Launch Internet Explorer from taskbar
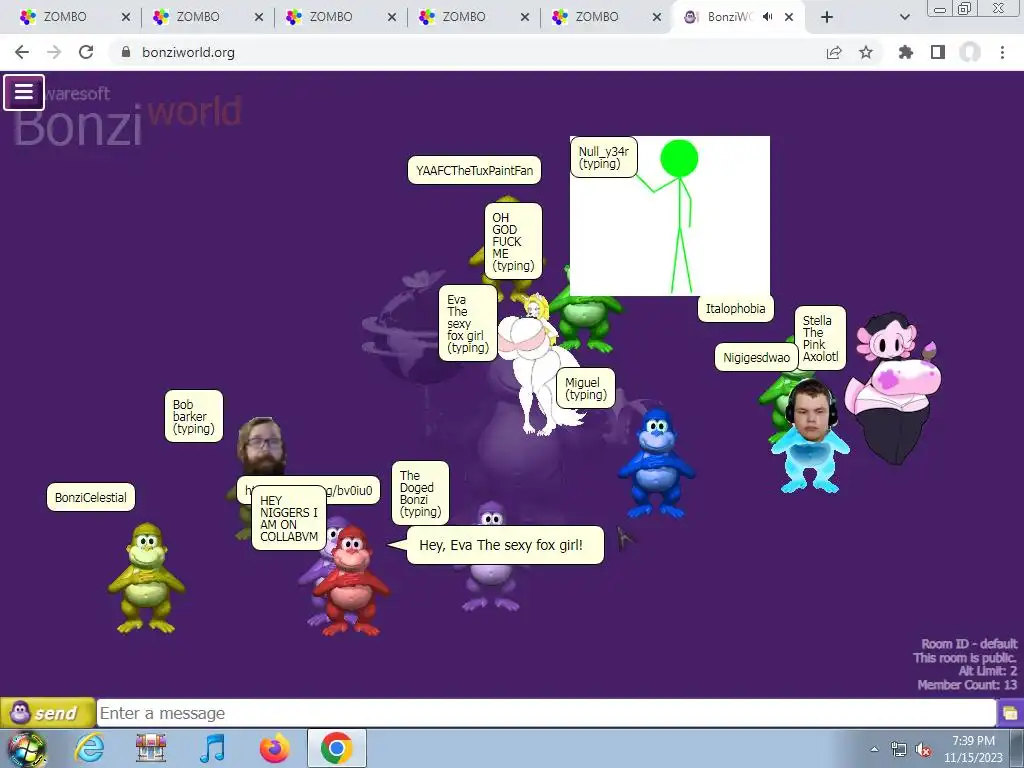 (89, 748)
